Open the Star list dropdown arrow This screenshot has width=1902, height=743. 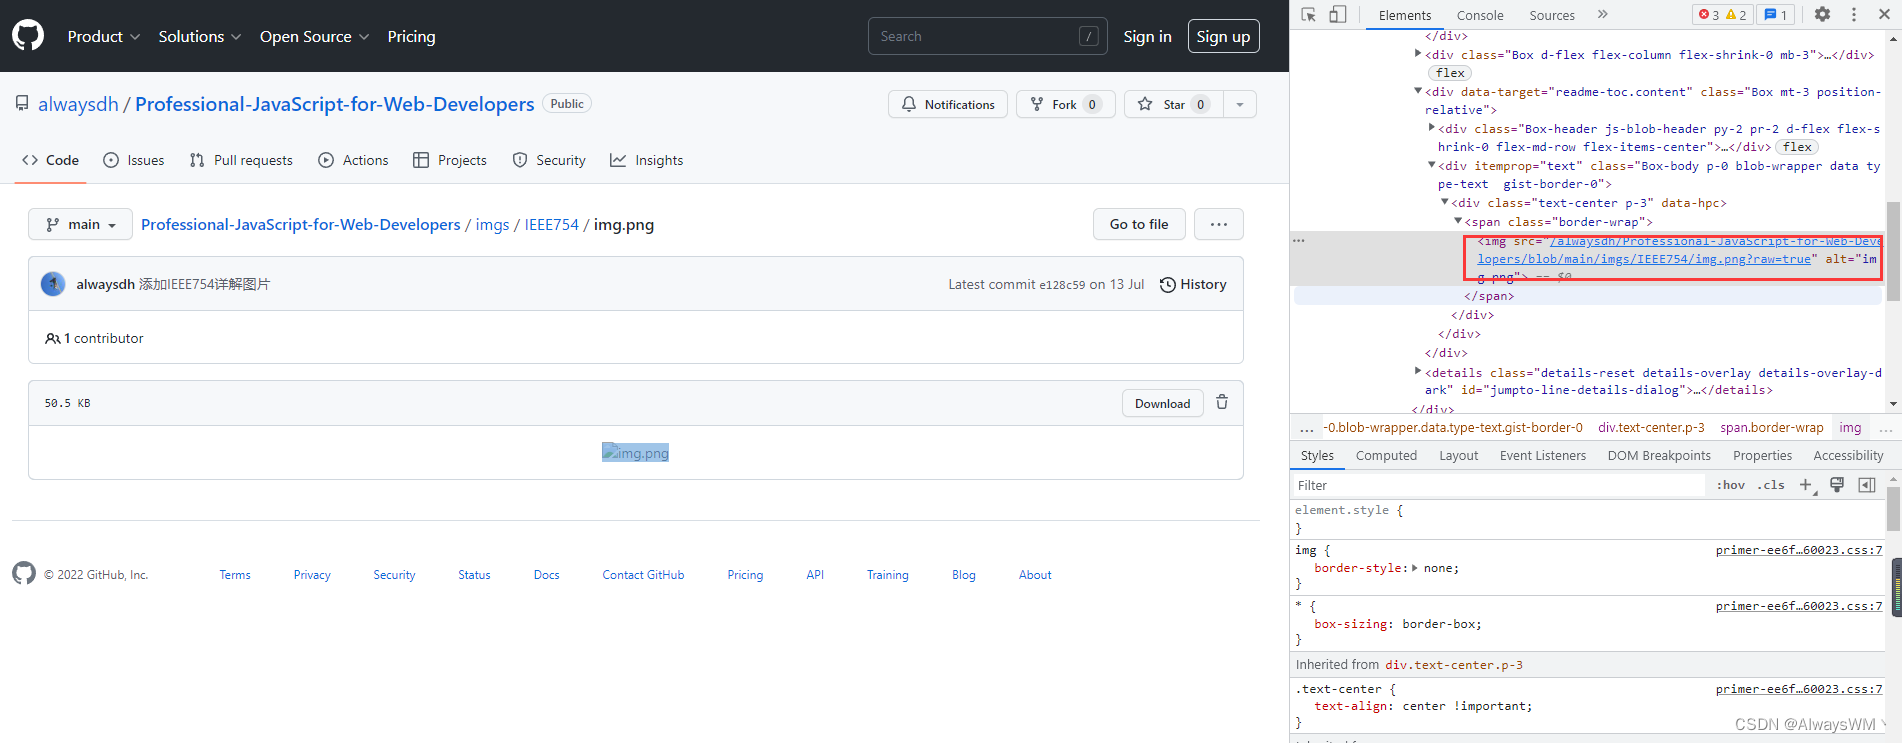pos(1240,104)
